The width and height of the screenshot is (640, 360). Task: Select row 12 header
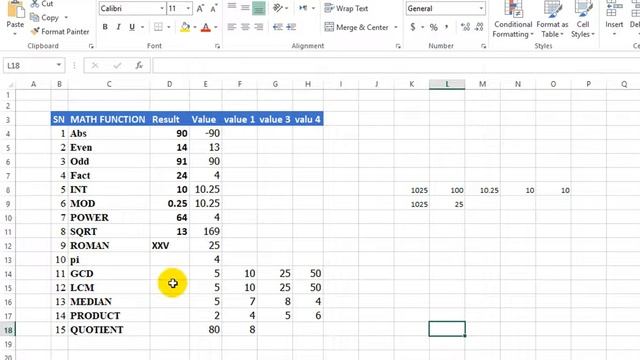8,246
